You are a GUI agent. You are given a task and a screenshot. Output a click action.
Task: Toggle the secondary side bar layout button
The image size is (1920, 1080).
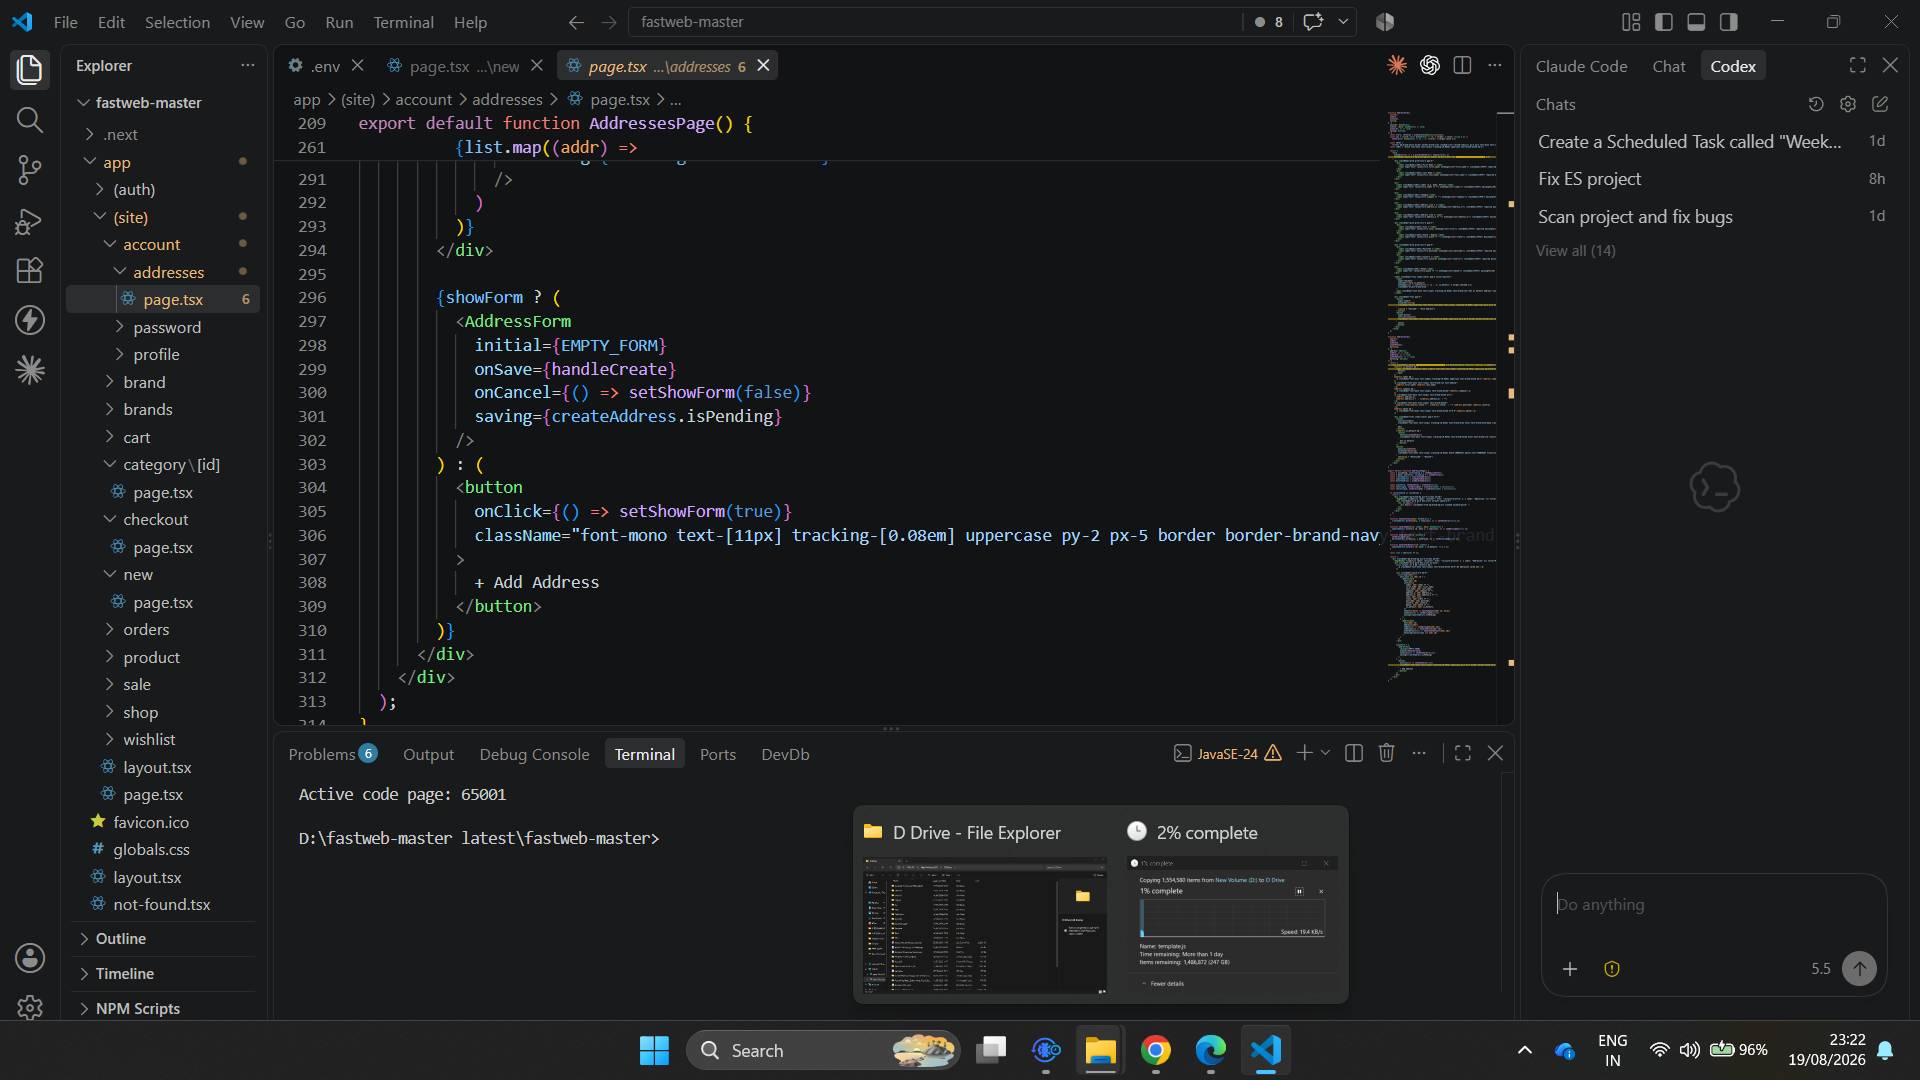coord(1728,22)
